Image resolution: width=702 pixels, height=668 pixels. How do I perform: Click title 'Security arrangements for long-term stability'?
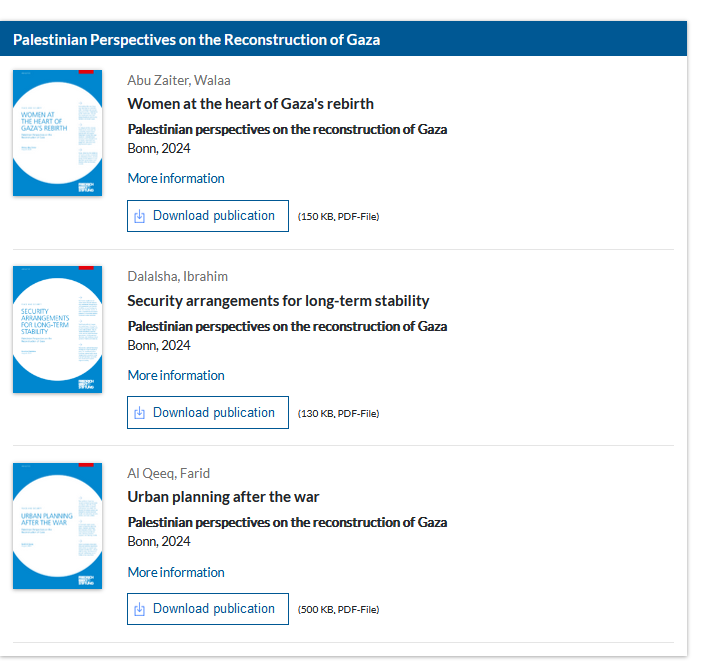(x=278, y=301)
